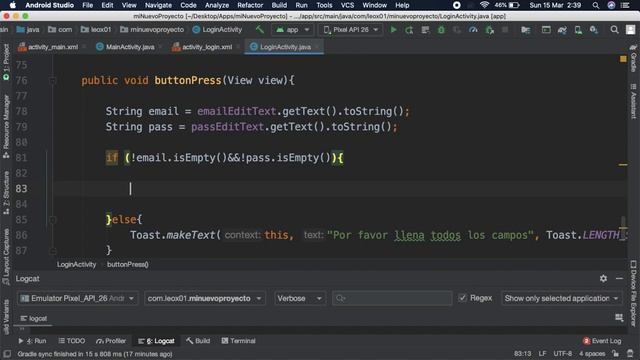Open Project Structure icon in toolbar
Screen dimensions: 640x360
coord(526,30)
